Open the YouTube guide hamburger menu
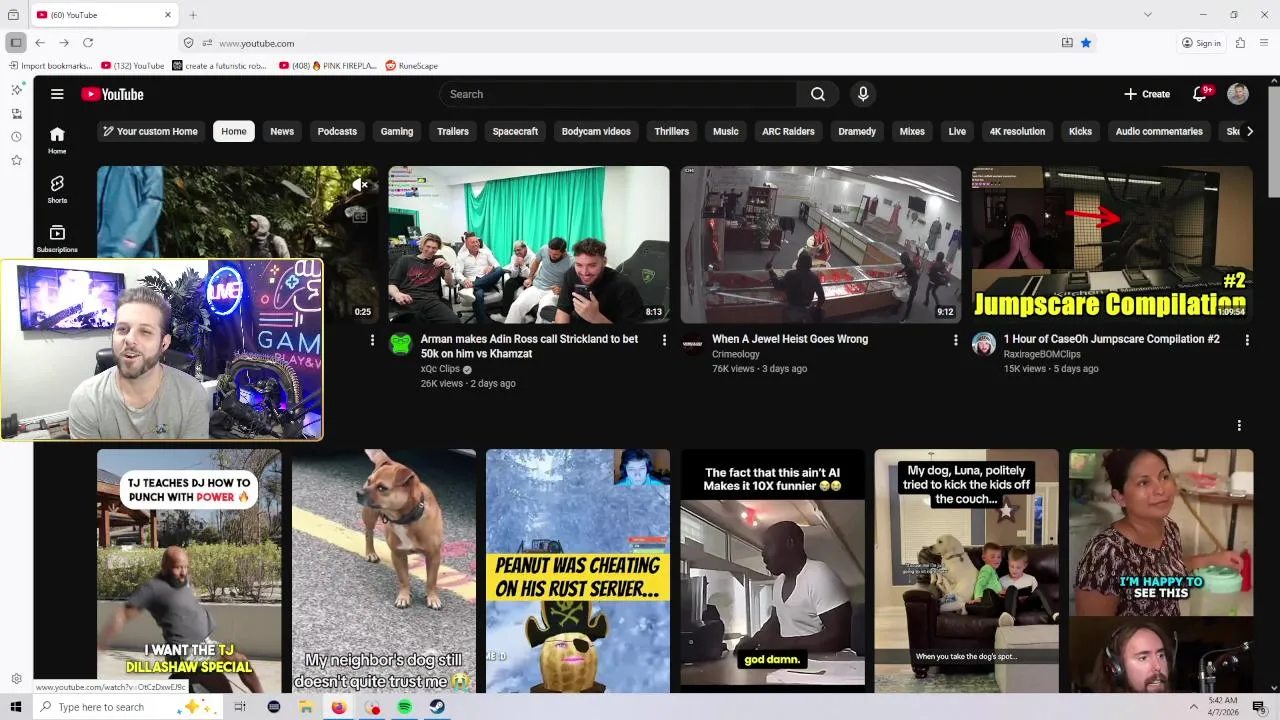The image size is (1280, 720). pyautogui.click(x=57, y=94)
